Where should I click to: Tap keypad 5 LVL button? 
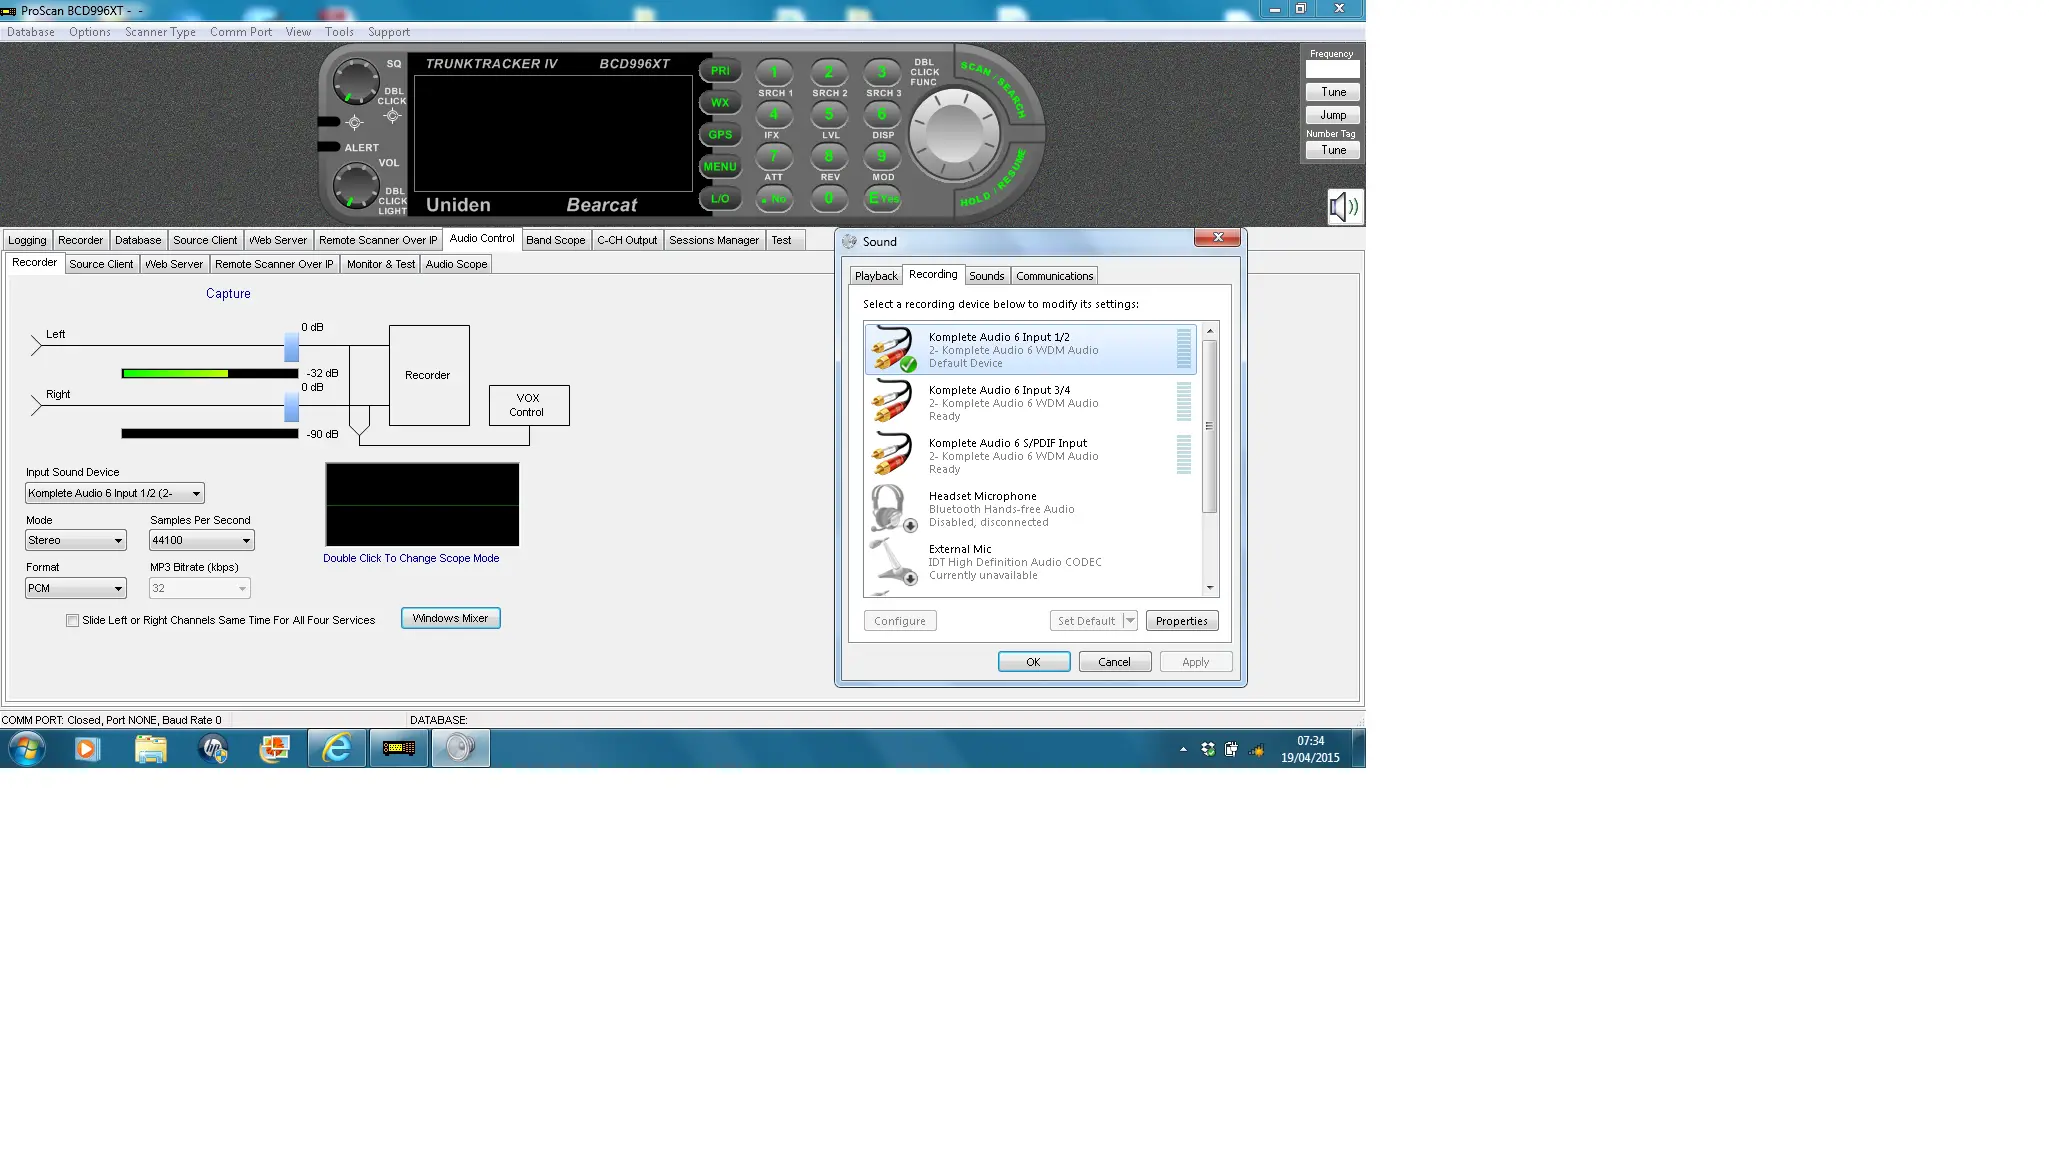[x=828, y=115]
